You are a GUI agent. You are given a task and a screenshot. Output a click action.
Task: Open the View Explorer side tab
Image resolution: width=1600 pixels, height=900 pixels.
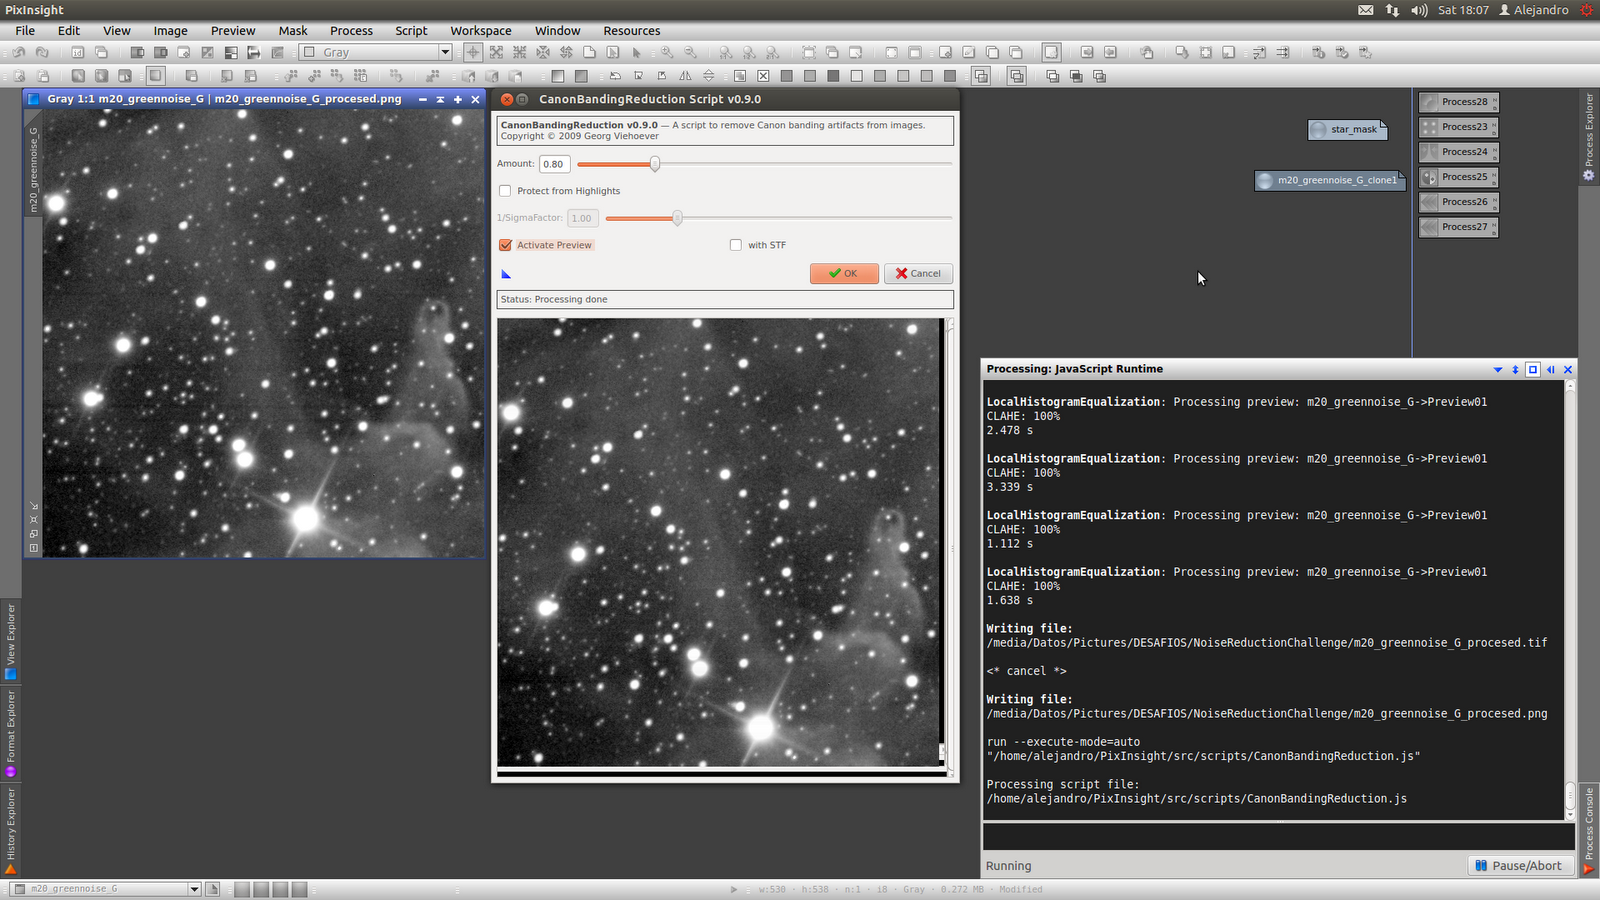tap(11, 640)
